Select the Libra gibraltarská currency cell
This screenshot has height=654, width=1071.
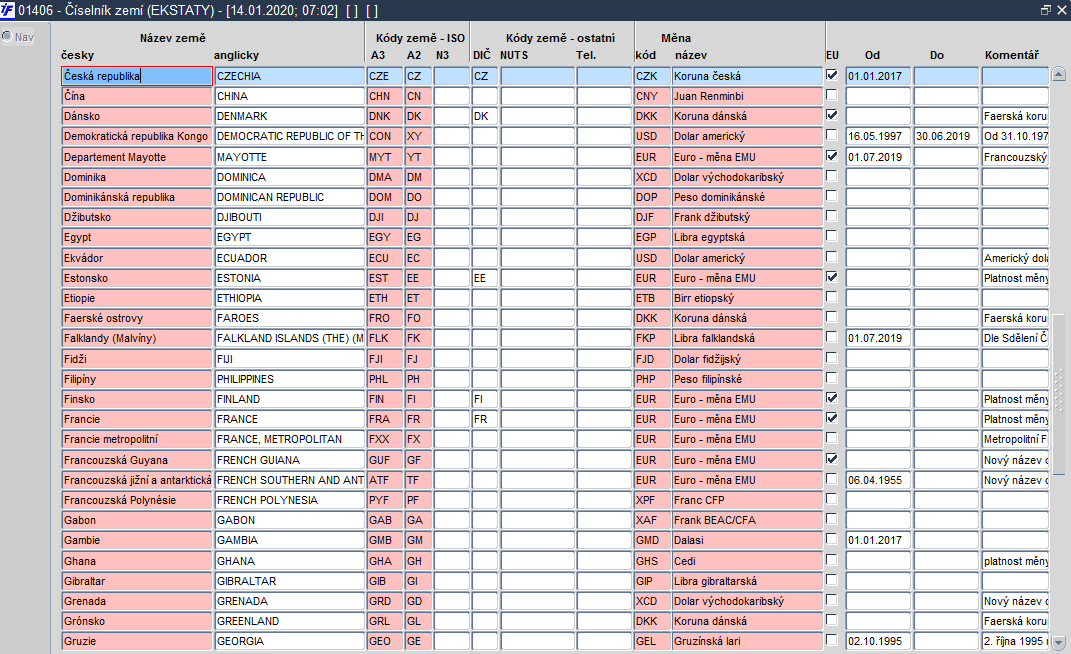747,581
